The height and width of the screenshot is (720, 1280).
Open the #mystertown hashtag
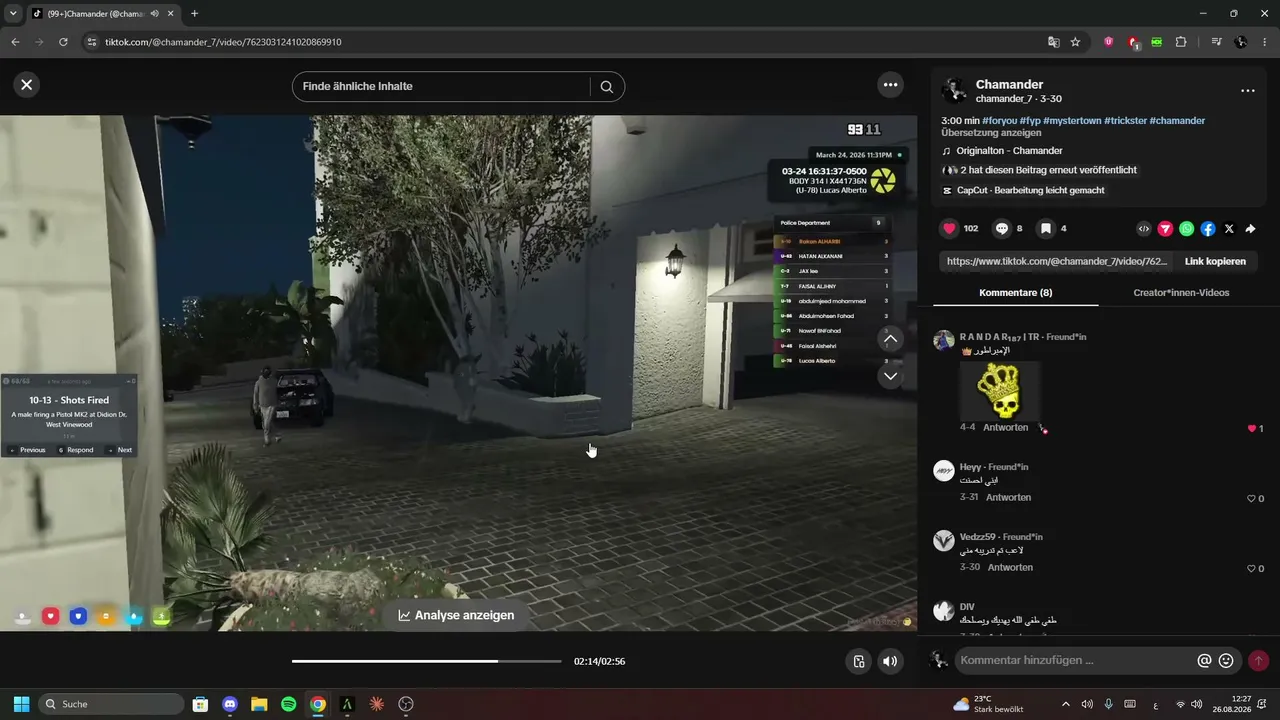[1072, 120]
